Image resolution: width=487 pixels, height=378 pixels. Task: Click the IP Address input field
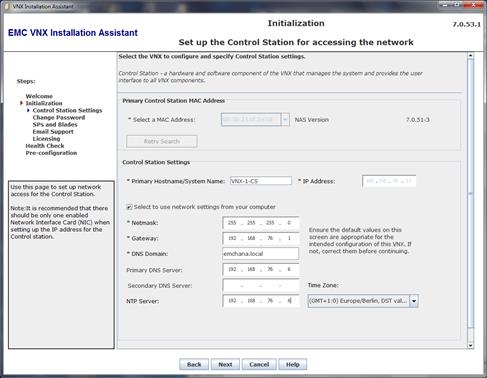[x=389, y=181]
